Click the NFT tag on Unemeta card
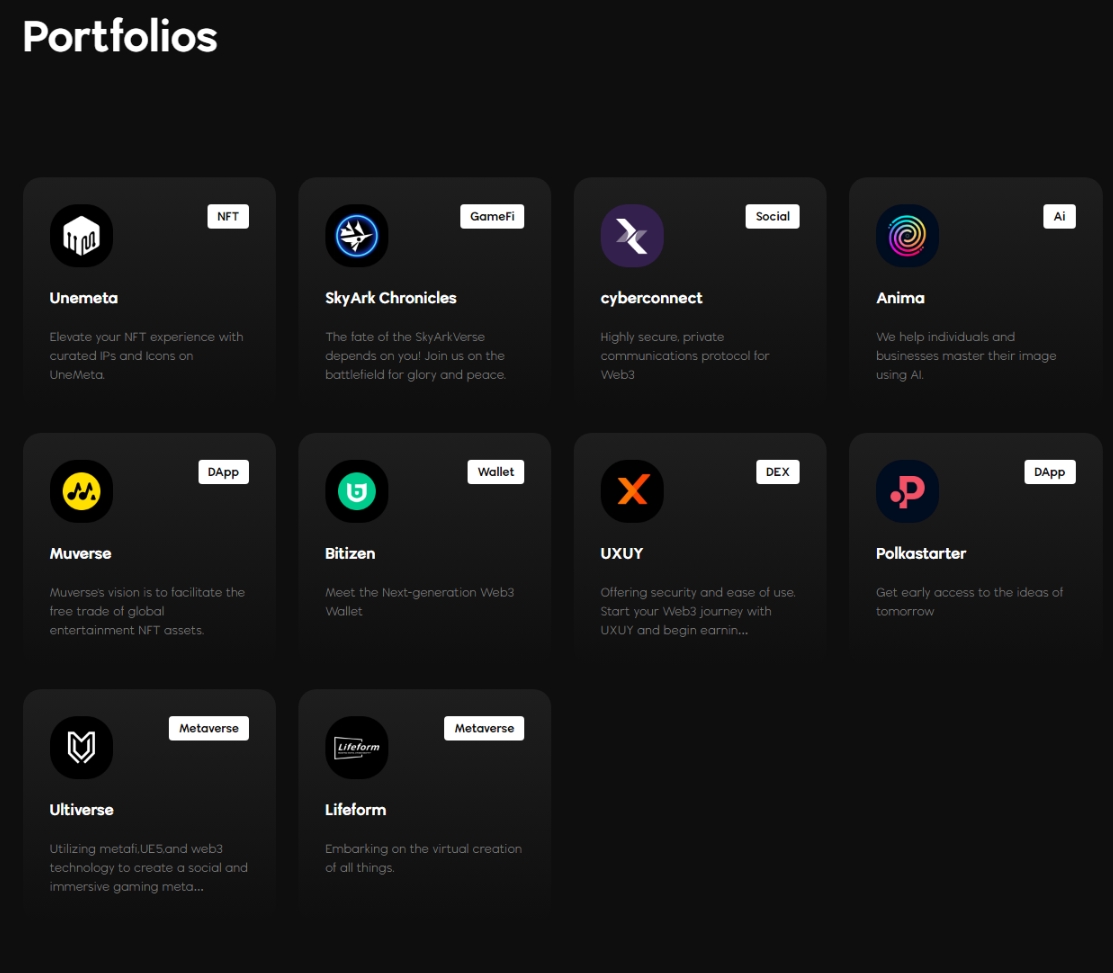This screenshot has height=973, width=1113. click(x=228, y=216)
